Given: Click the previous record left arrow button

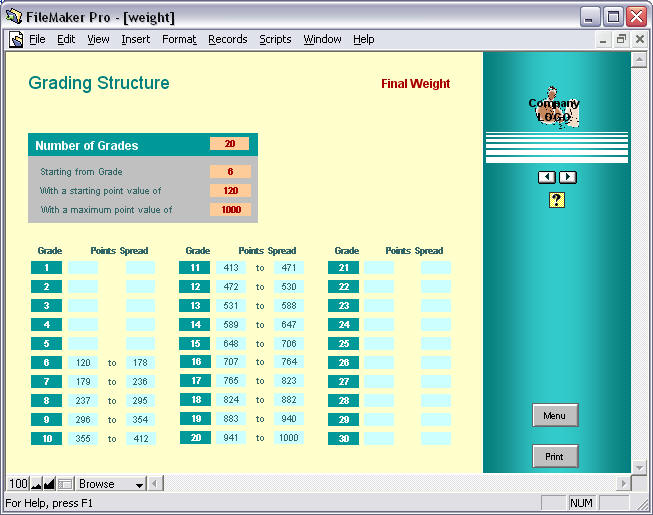Looking at the screenshot, I should click(547, 177).
